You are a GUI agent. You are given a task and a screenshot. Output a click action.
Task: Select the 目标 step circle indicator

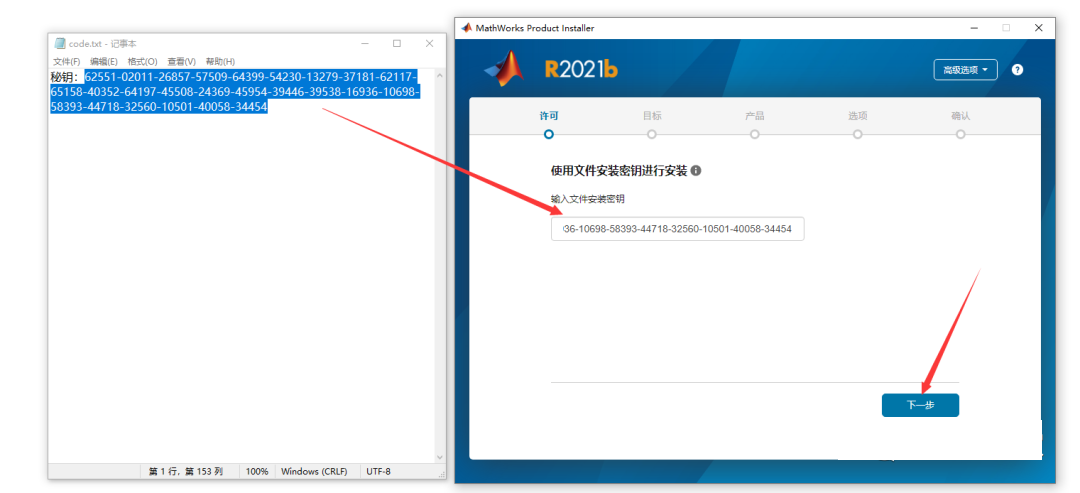652,134
